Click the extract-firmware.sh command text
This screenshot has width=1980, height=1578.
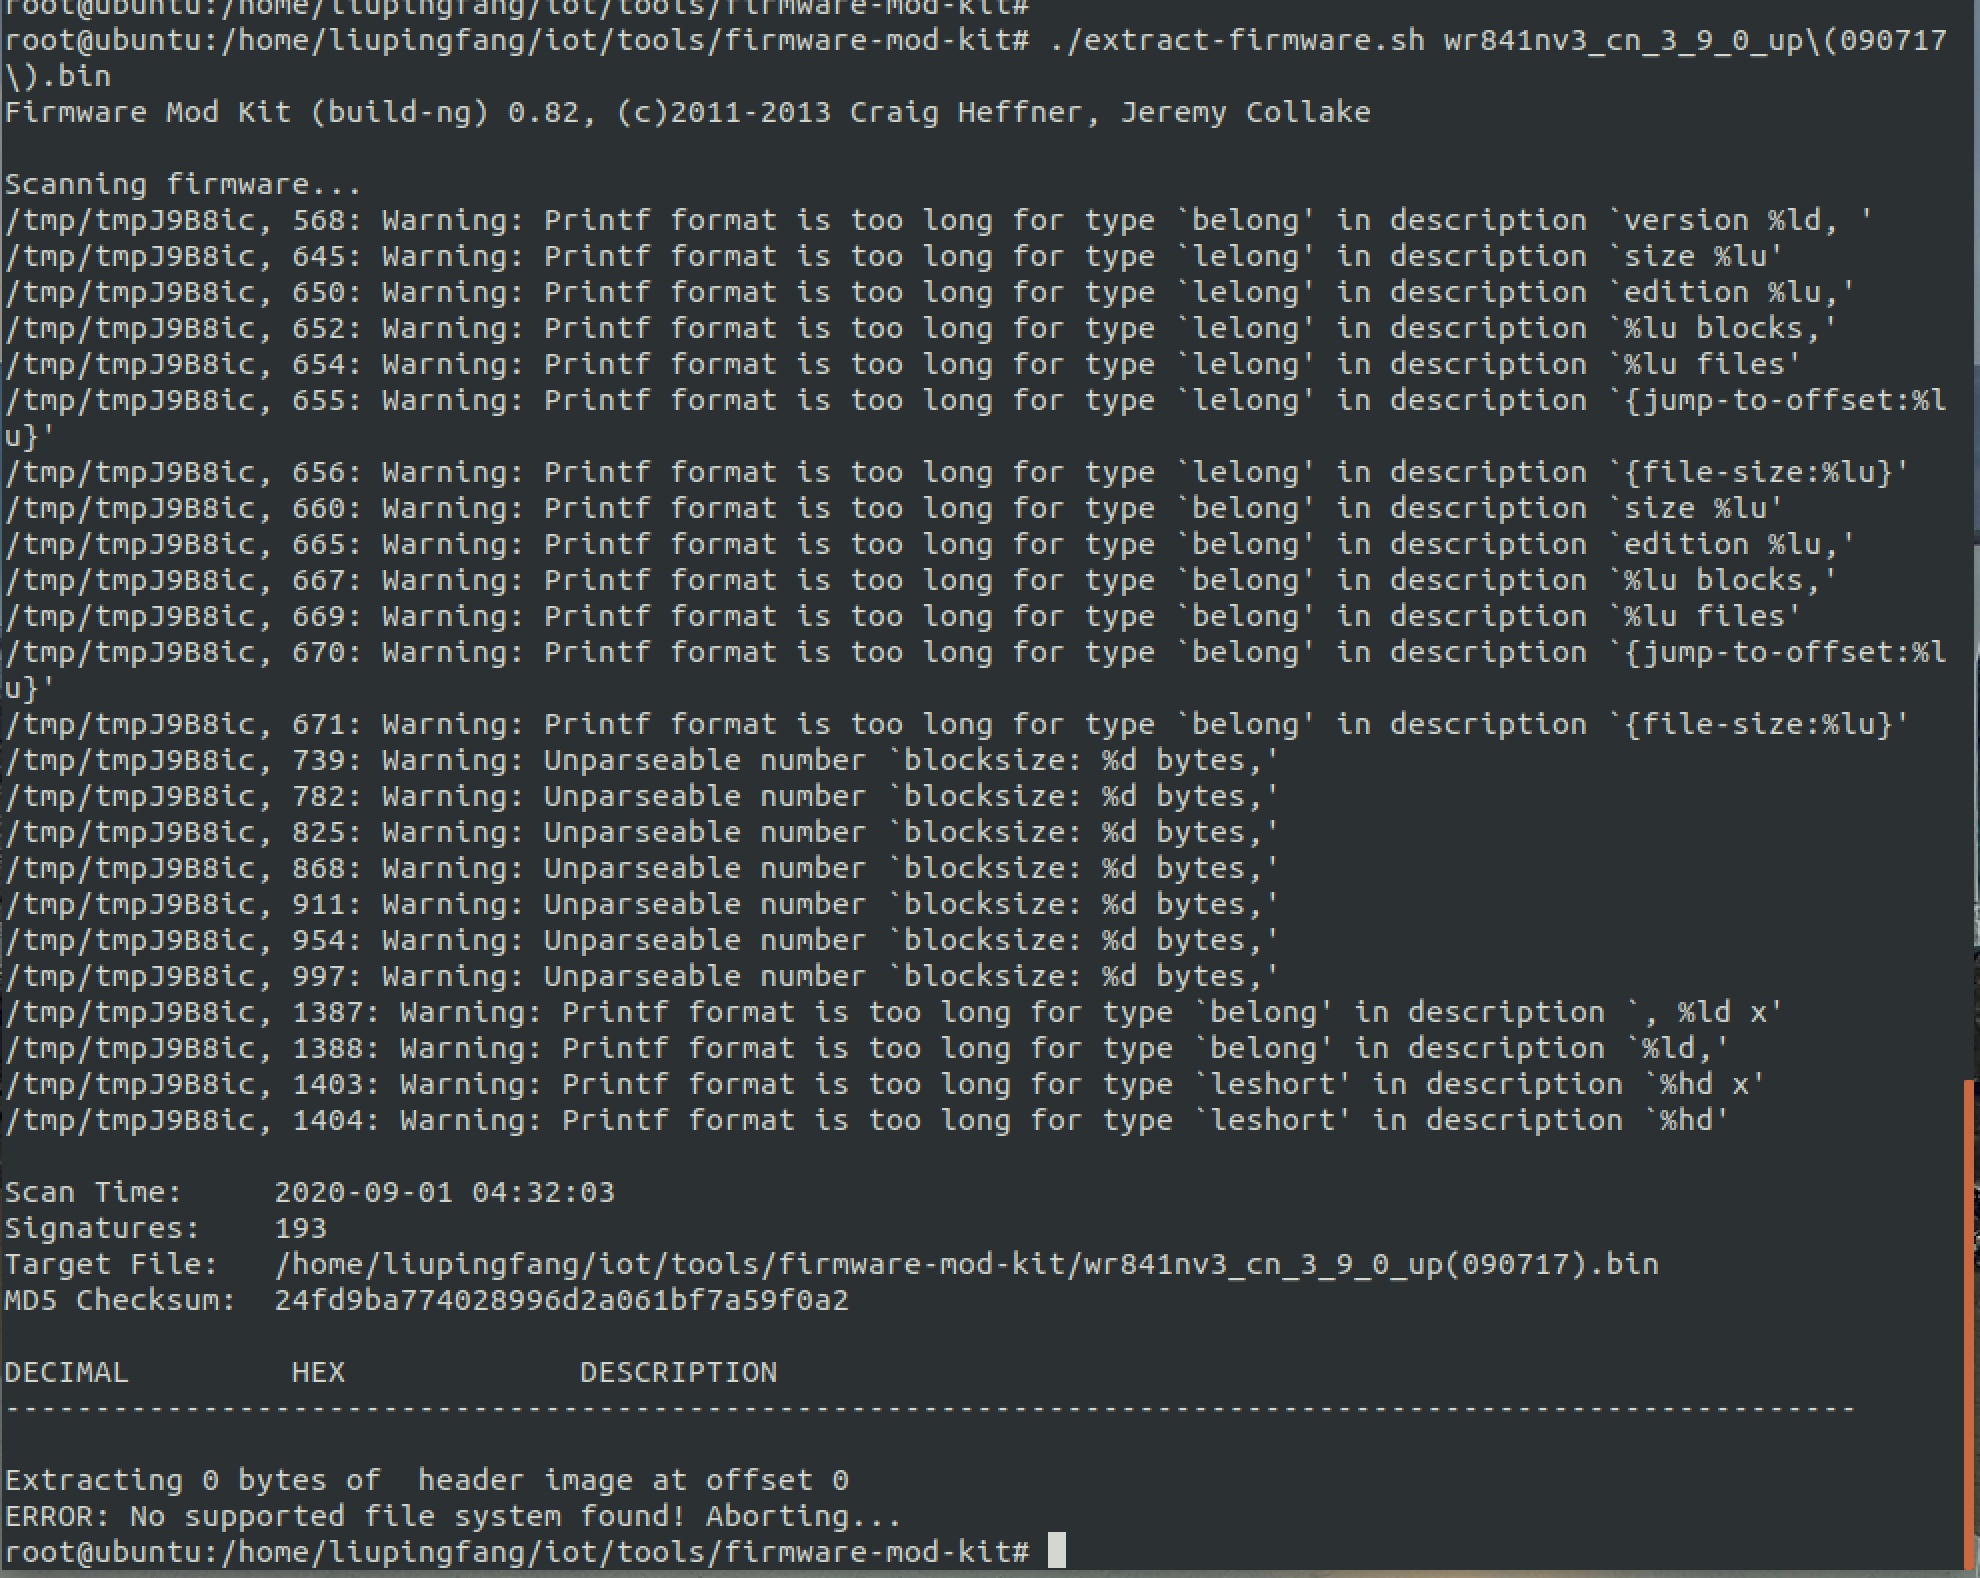(x=1237, y=40)
